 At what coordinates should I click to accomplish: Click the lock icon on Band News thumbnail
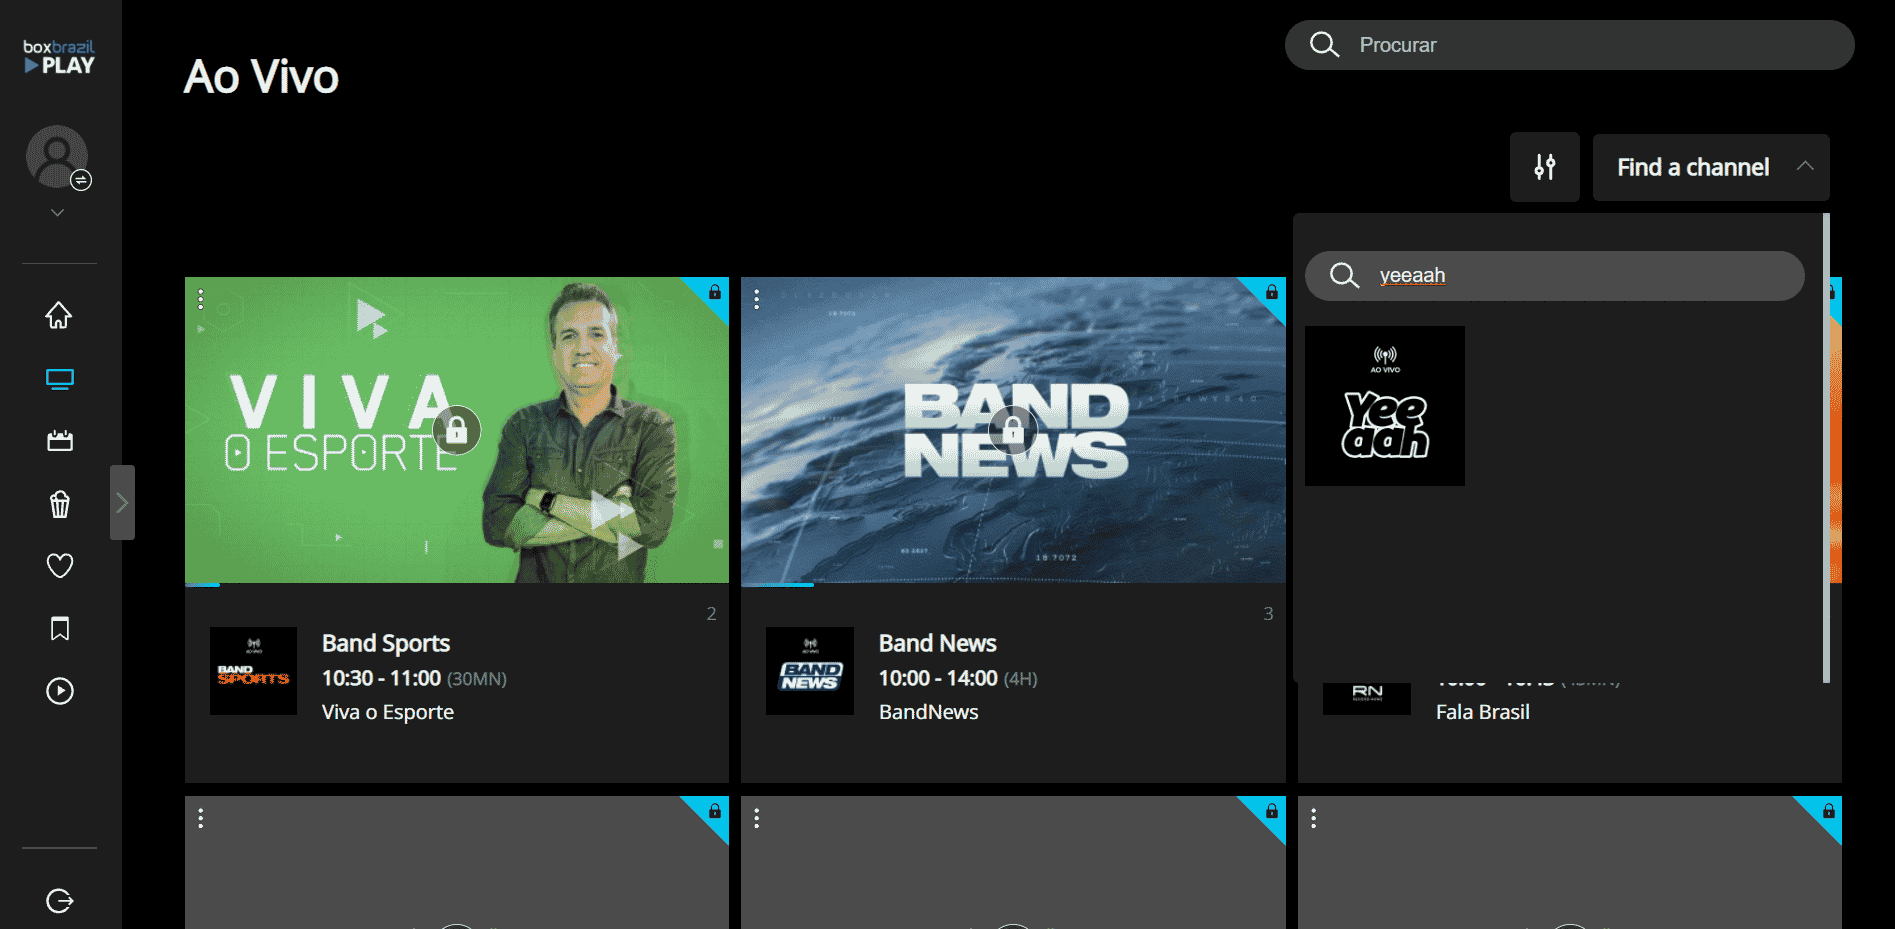1013,430
